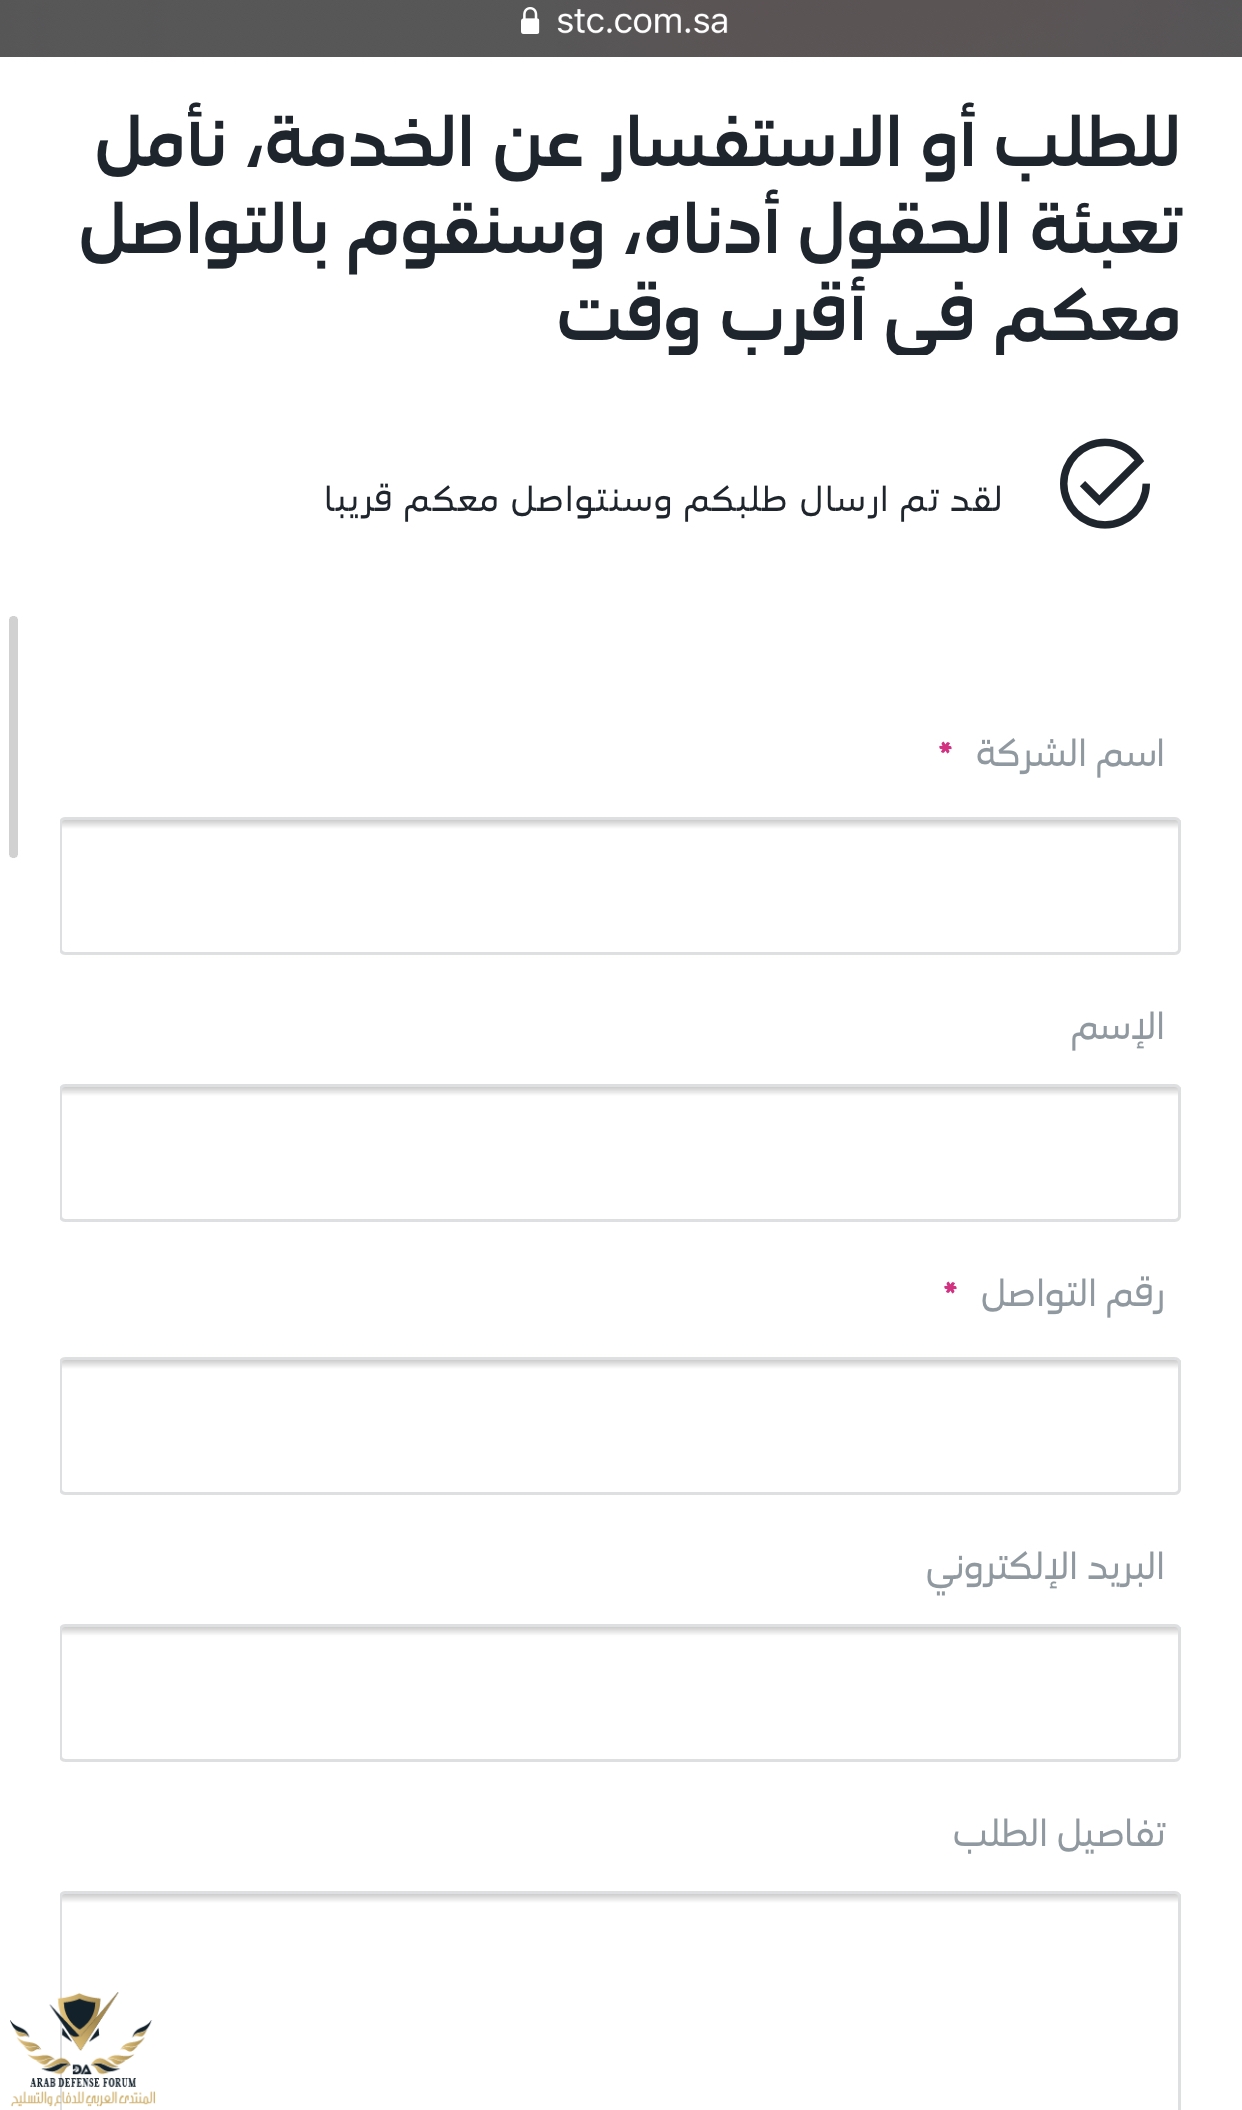The height and width of the screenshot is (2110, 1242).
Task: Click the request details (تفاصيل الطلب) textarea
Action: (620, 2000)
